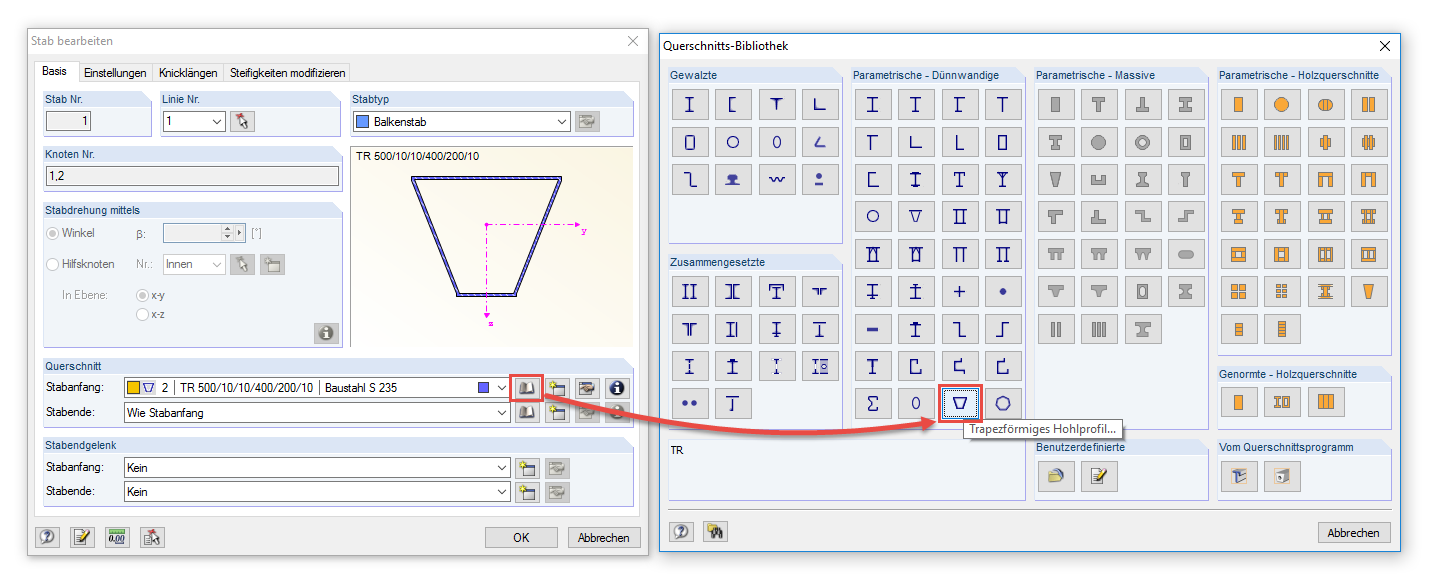Select rolled Z-section in Gewalzte
This screenshot has height=579, width=1433.
pos(690,179)
